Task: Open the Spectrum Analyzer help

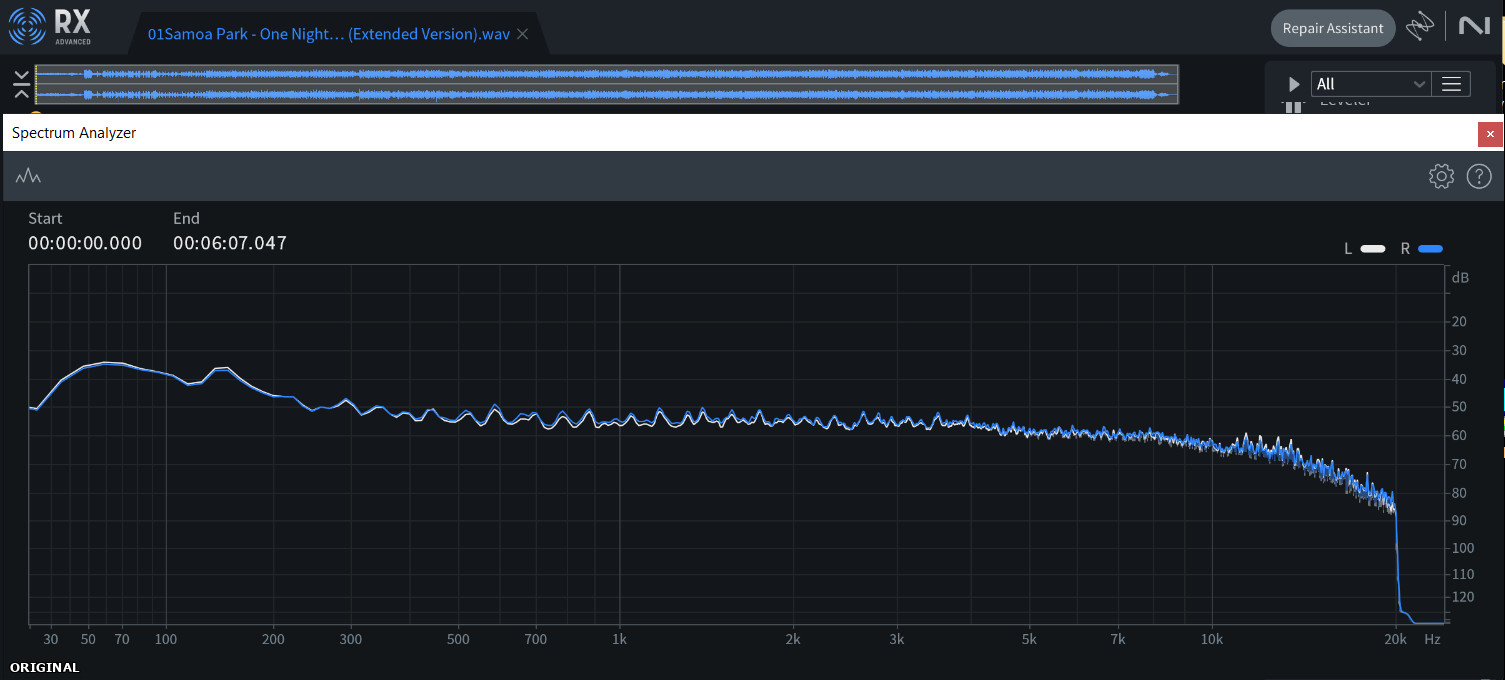Action: [x=1479, y=177]
